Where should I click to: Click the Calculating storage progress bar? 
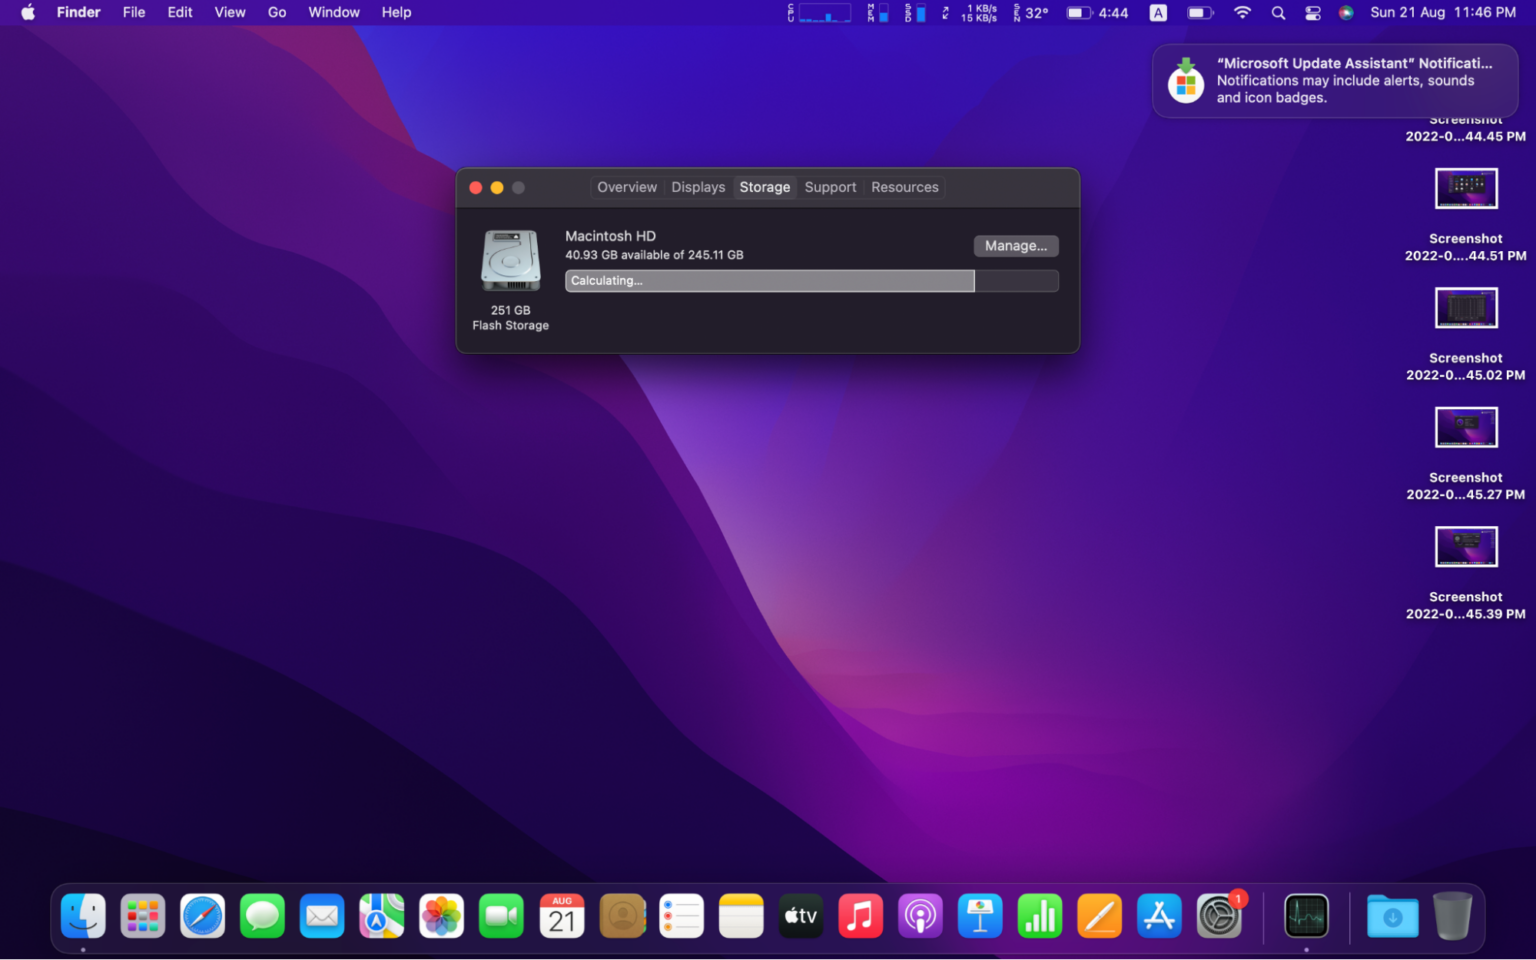pyautogui.click(x=769, y=281)
